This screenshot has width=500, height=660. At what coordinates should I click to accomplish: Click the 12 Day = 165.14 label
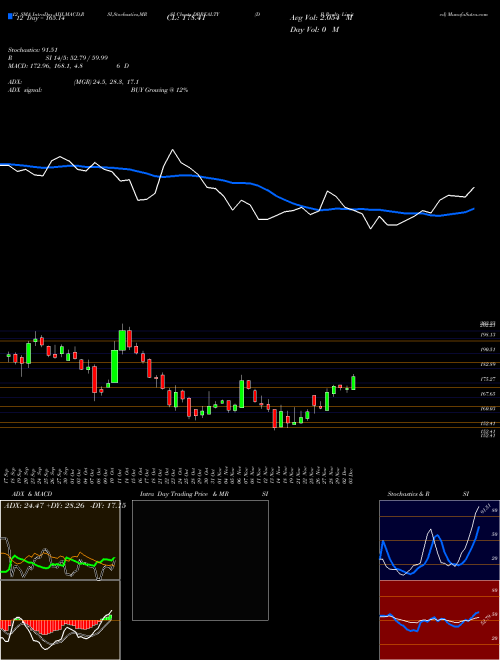[x=40, y=18]
